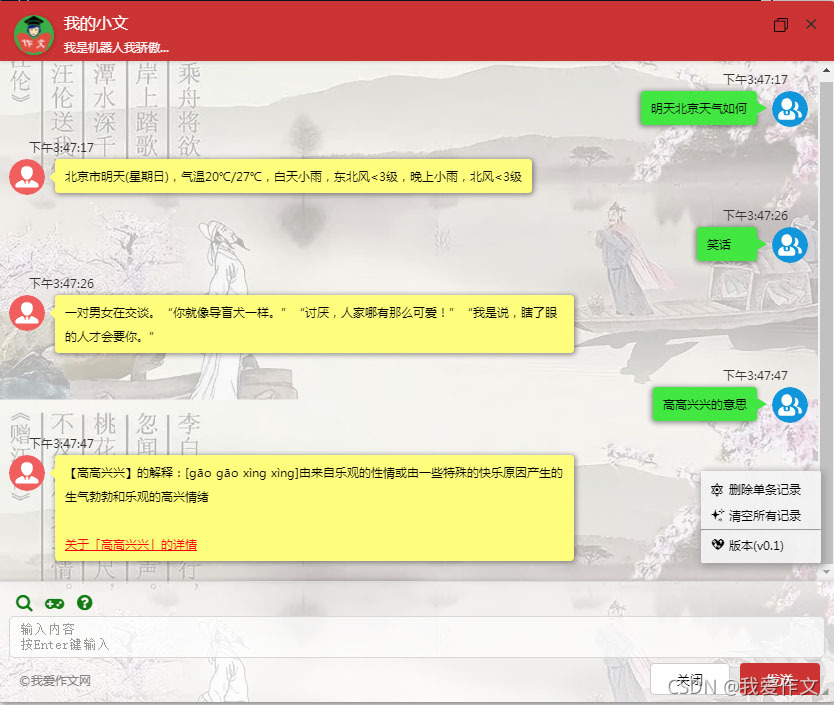Click the red 发送 button
834x705 pixels.
click(x=780, y=679)
